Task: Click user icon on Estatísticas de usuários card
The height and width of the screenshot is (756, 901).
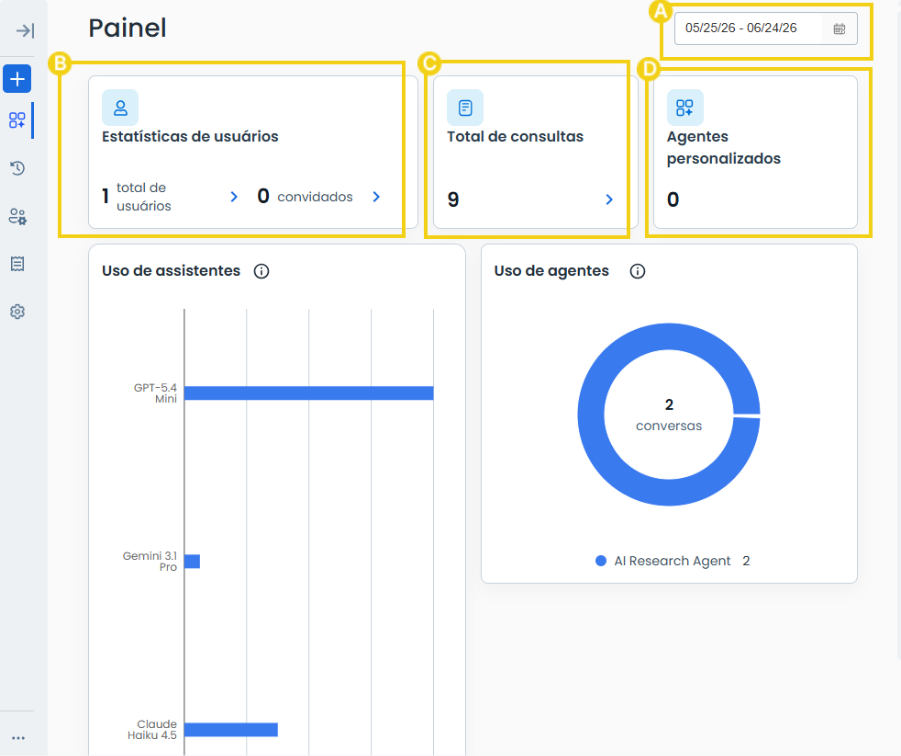Action: click(120, 107)
